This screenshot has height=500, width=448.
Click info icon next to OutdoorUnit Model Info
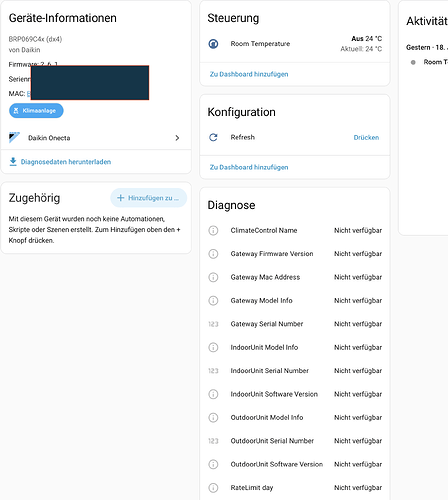click(x=213, y=417)
